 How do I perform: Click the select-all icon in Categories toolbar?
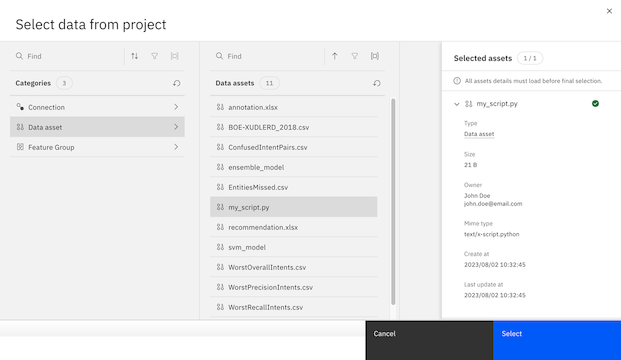[x=174, y=56]
